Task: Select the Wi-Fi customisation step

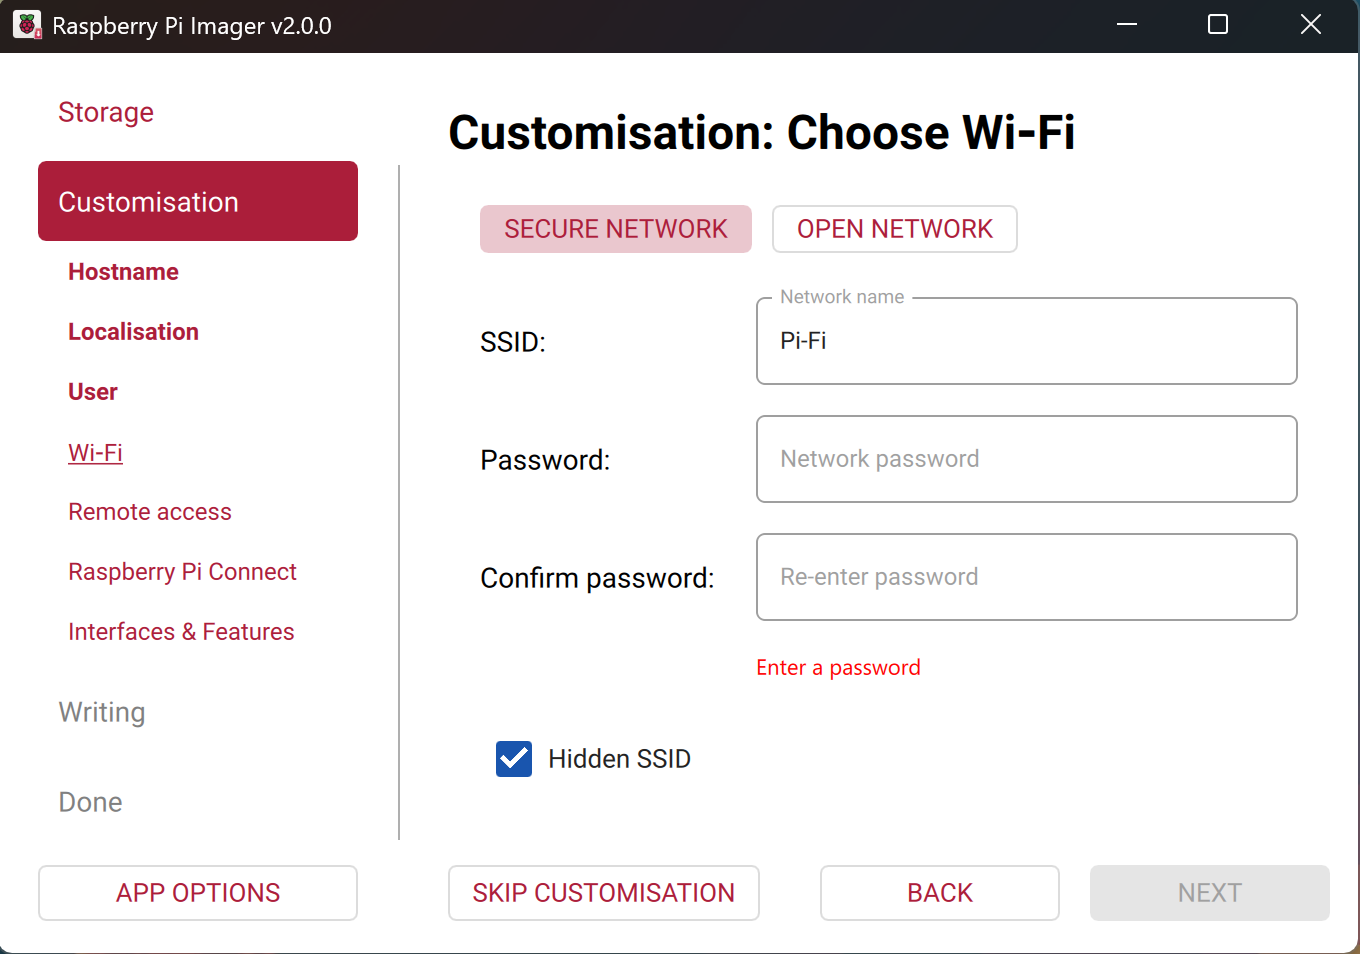Action: (95, 452)
